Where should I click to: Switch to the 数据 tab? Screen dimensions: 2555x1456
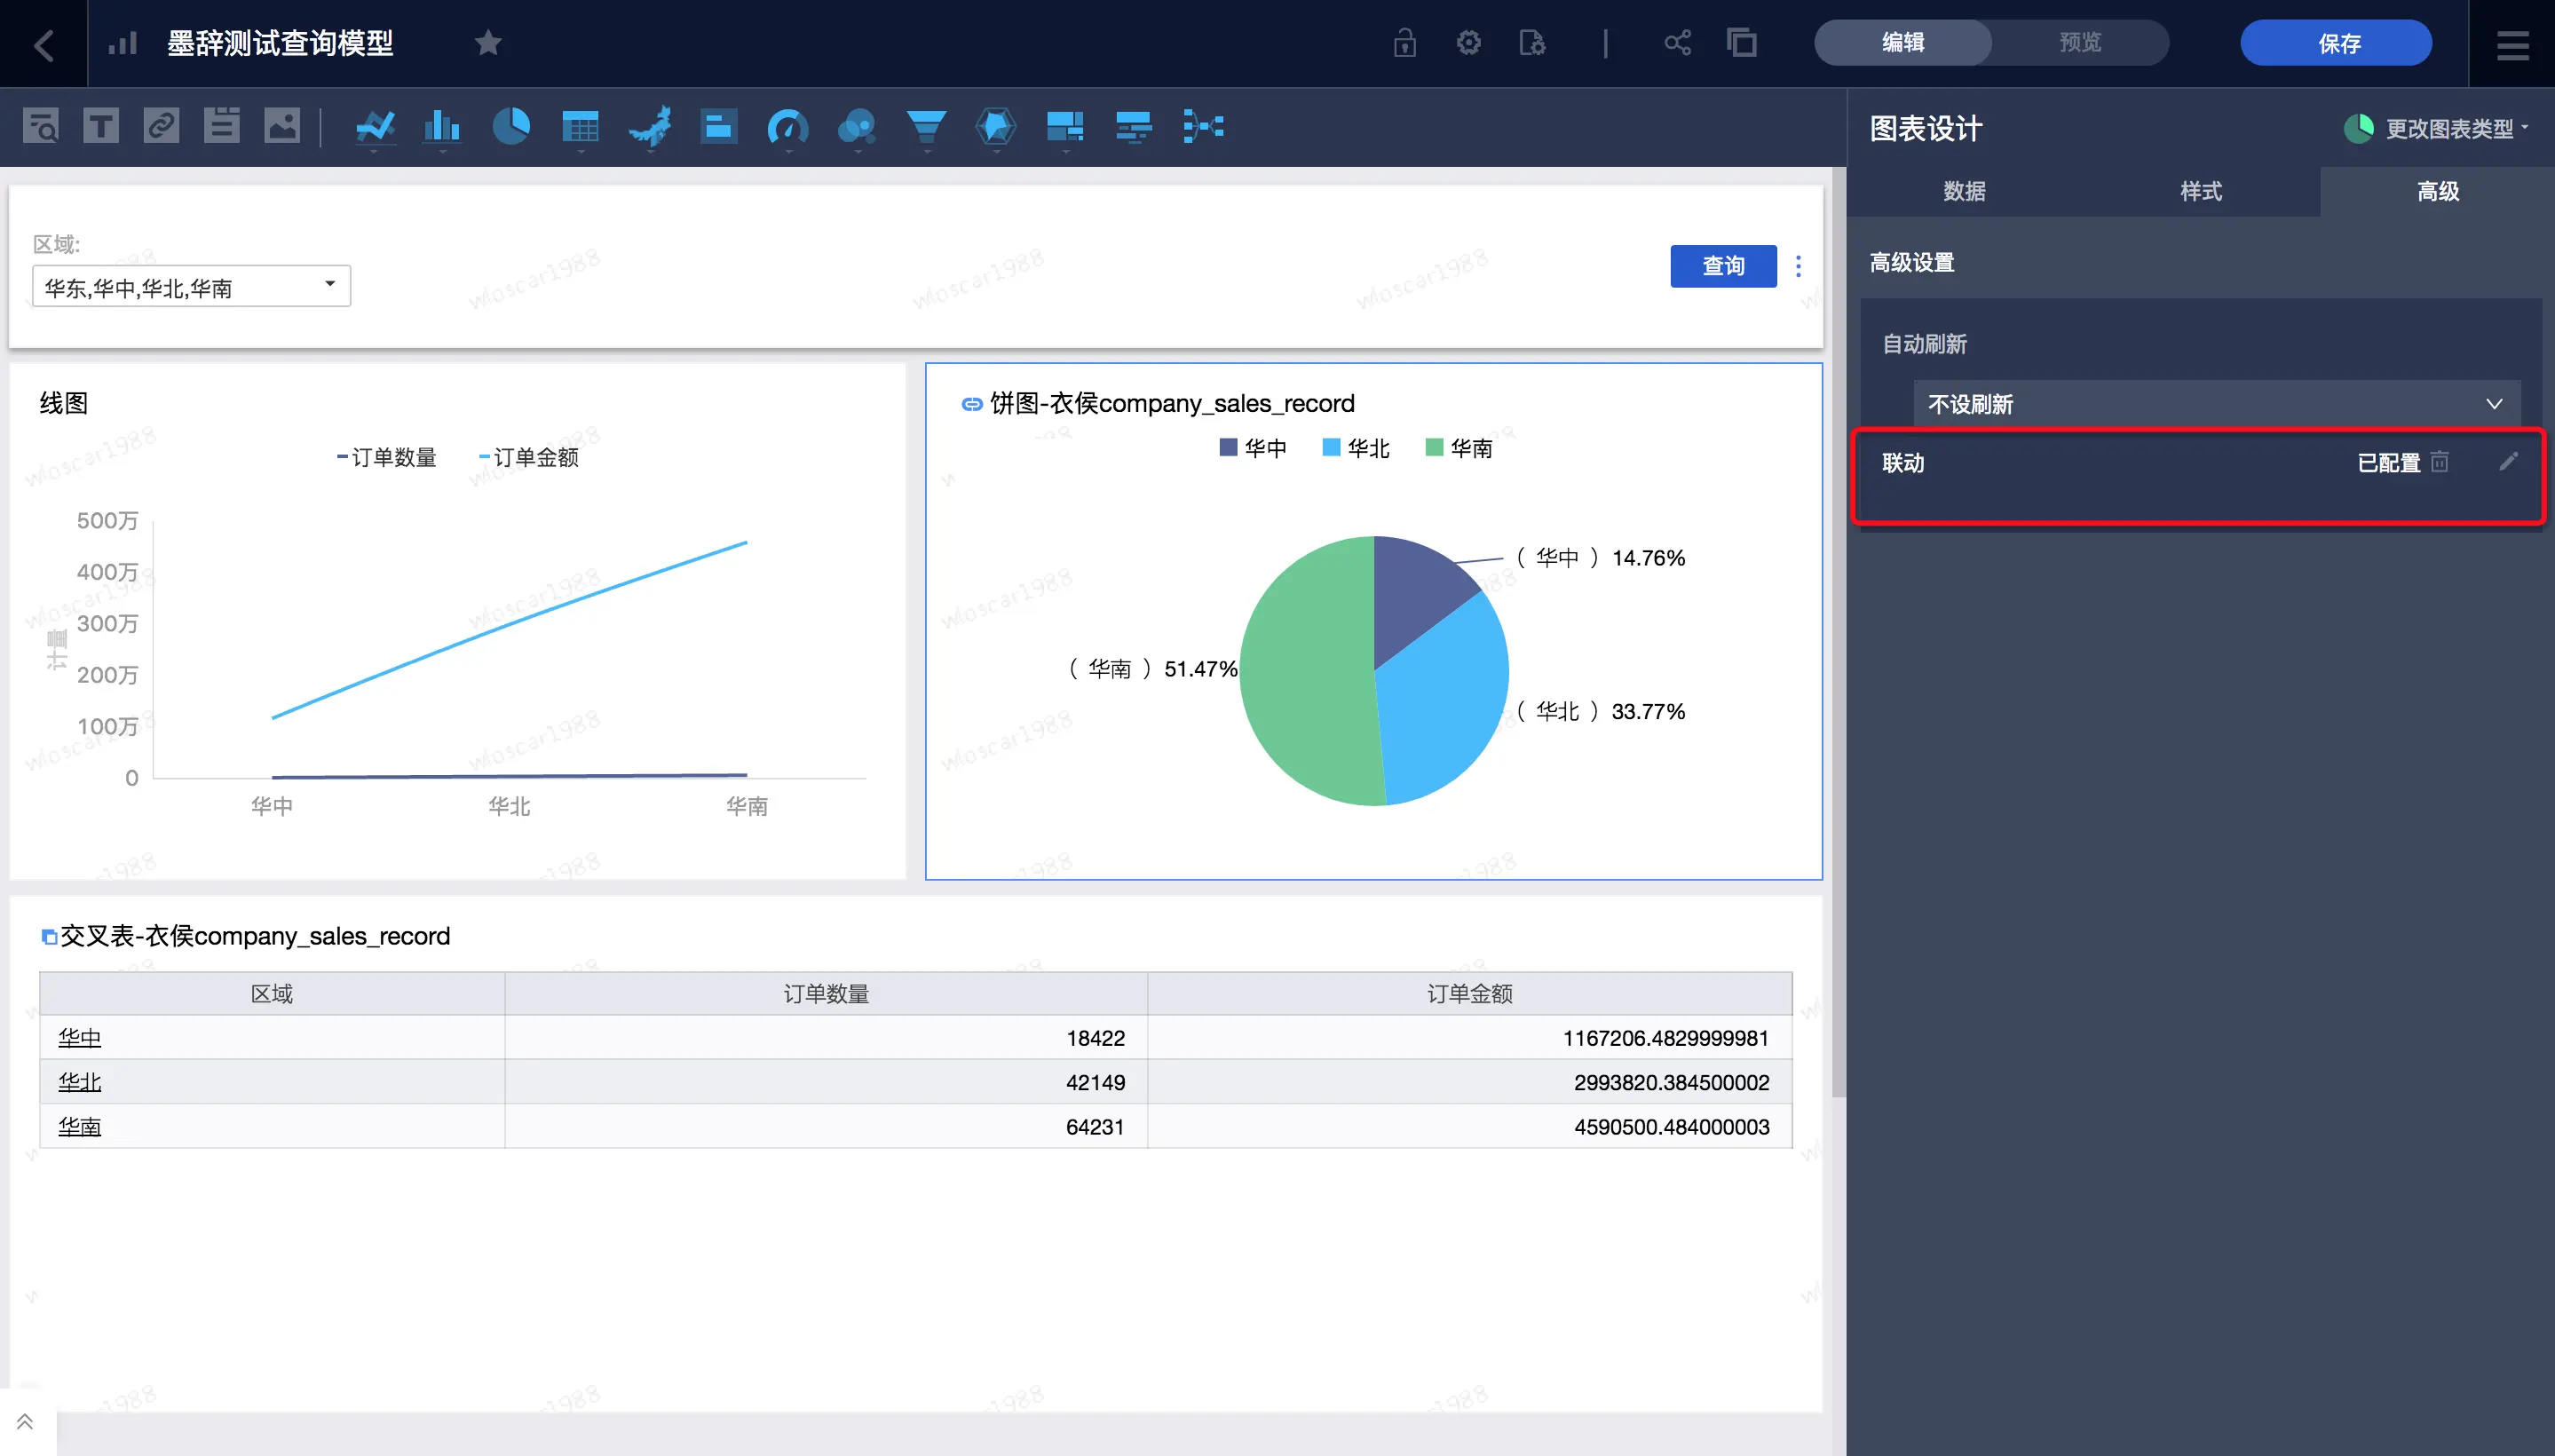pos(1964,191)
